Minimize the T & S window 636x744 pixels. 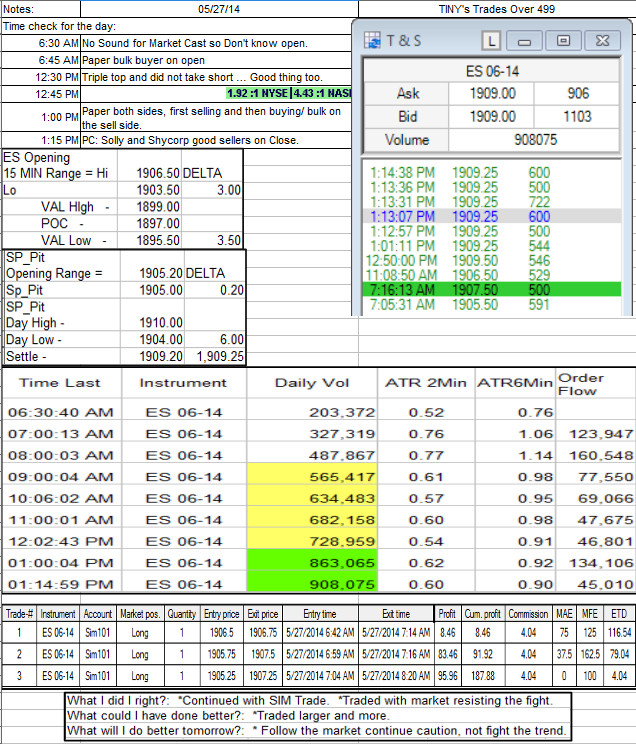(524, 41)
